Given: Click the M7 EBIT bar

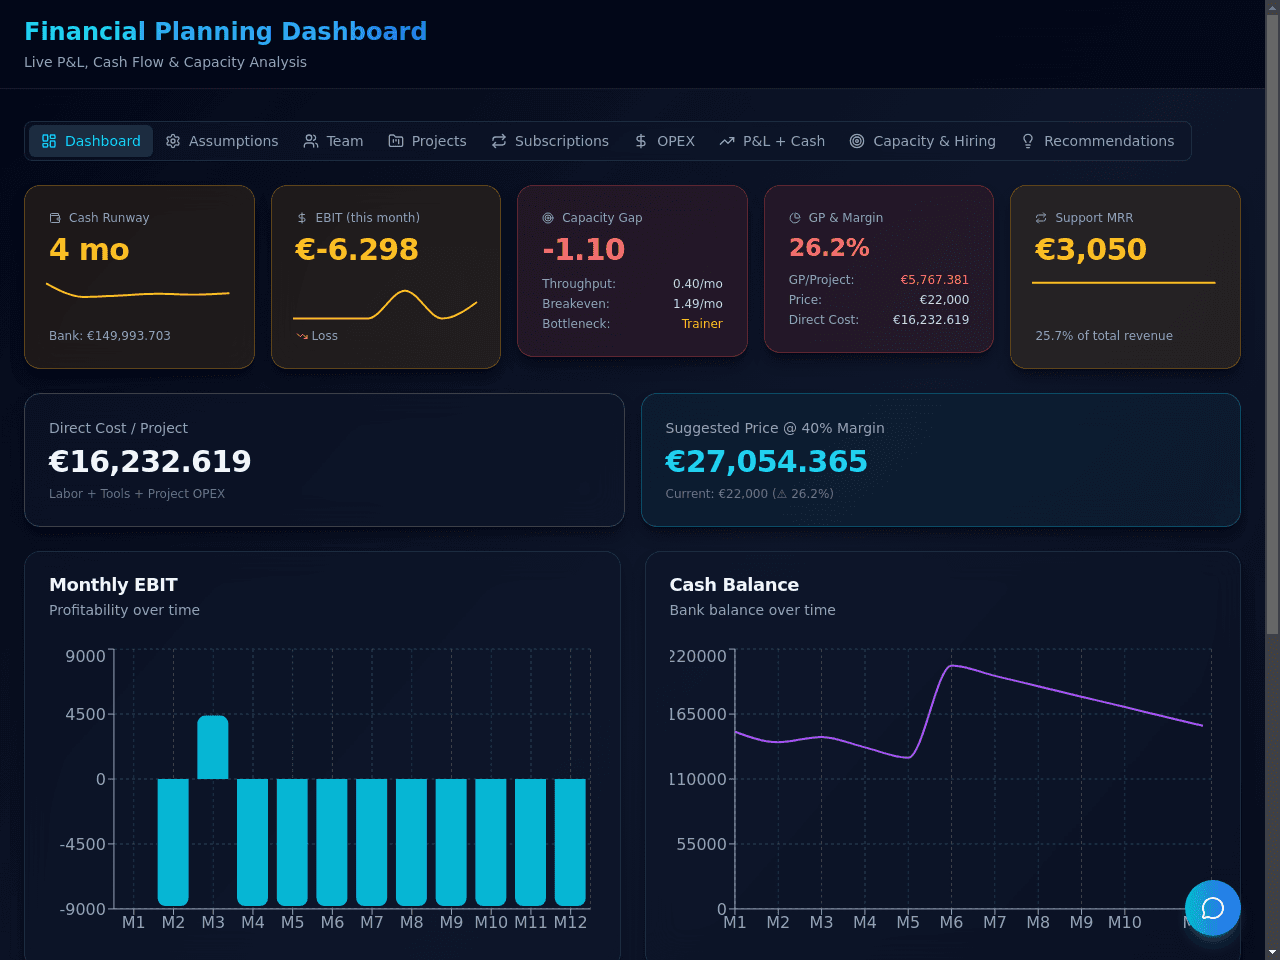Looking at the screenshot, I should click(x=372, y=842).
